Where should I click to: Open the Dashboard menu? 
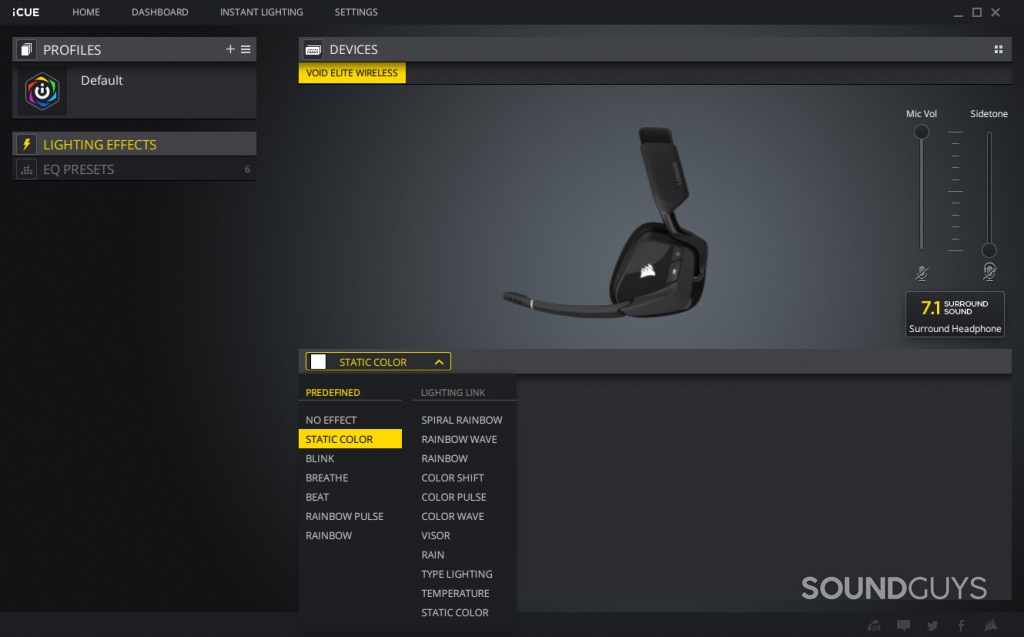(159, 12)
